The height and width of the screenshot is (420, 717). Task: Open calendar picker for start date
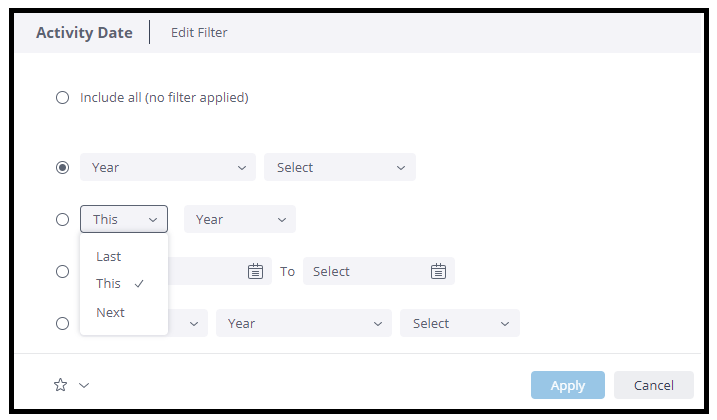(255, 271)
